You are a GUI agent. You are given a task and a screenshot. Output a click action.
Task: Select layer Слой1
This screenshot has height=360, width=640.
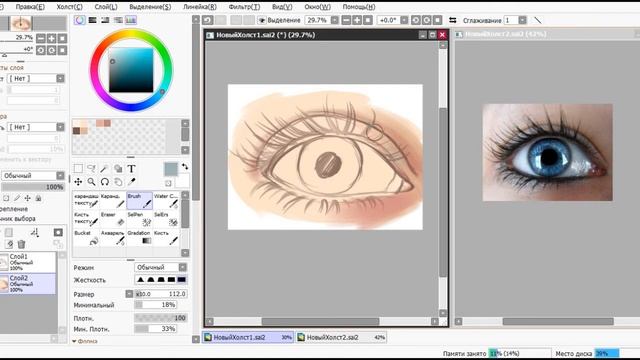(28, 262)
